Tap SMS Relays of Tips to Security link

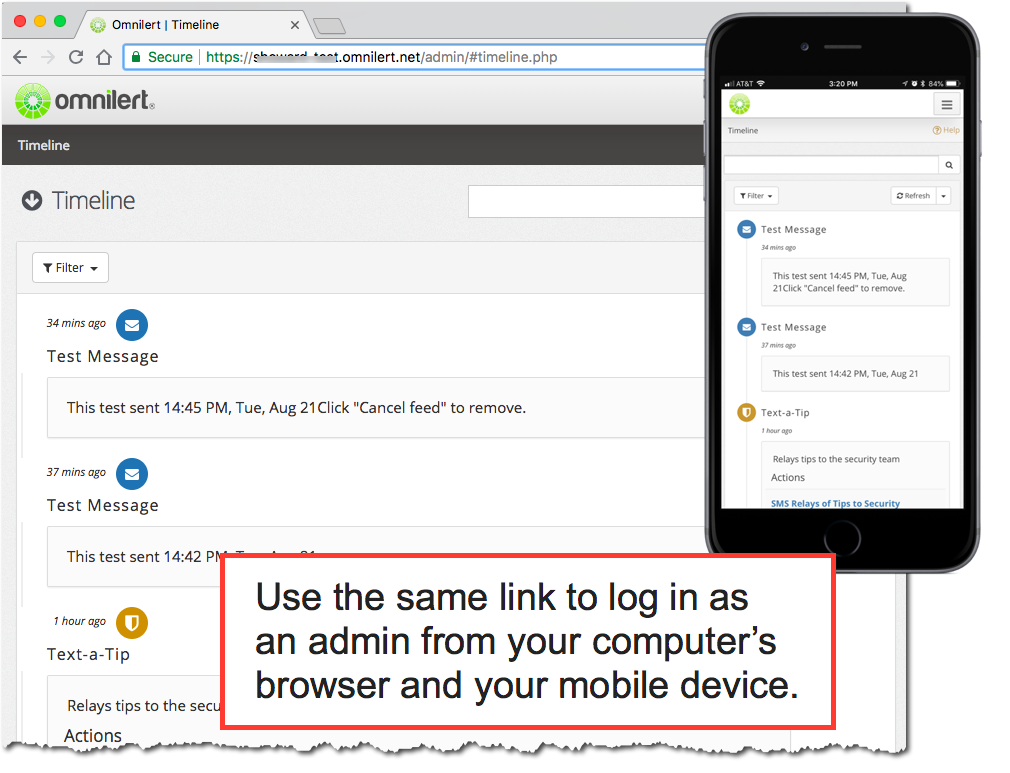(x=835, y=503)
